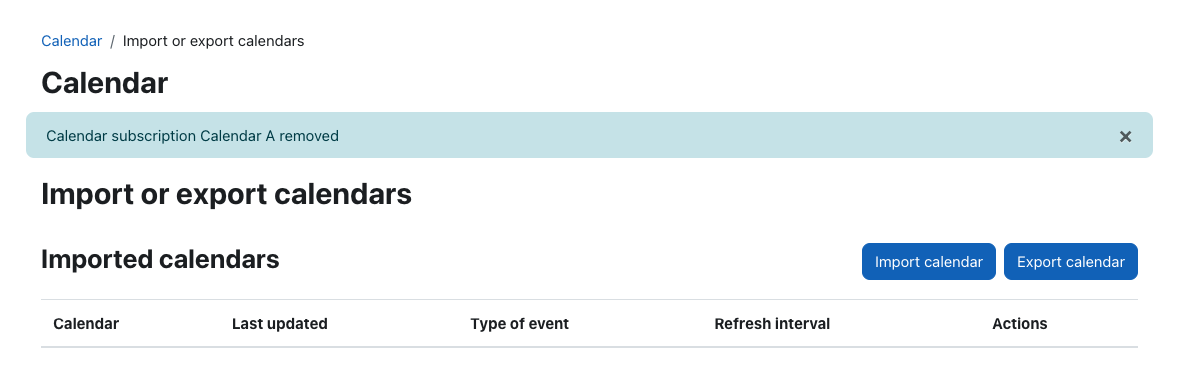The height and width of the screenshot is (383, 1178).
Task: Dismiss the Calendar A removed notification
Action: click(1125, 136)
